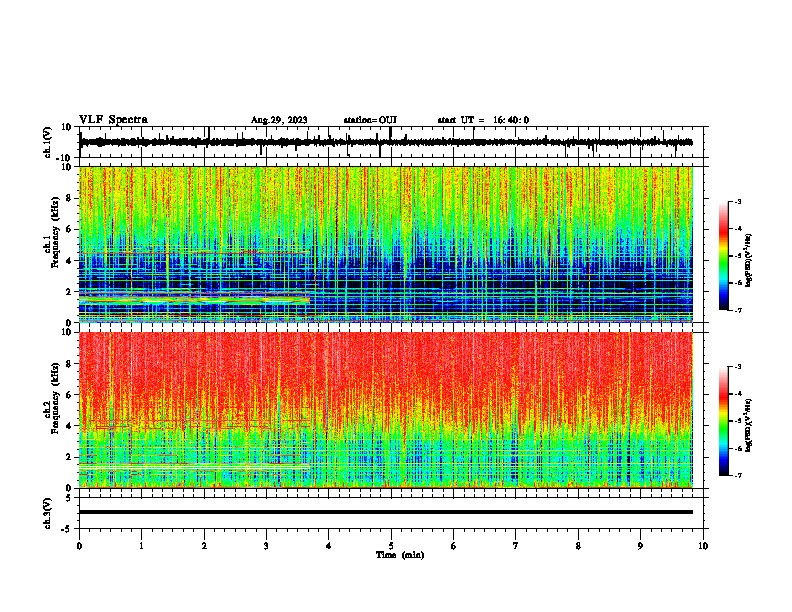Image resolution: width=792 pixels, height=612 pixels.
Task: Click the time axis tick label 3
Action: [266, 546]
